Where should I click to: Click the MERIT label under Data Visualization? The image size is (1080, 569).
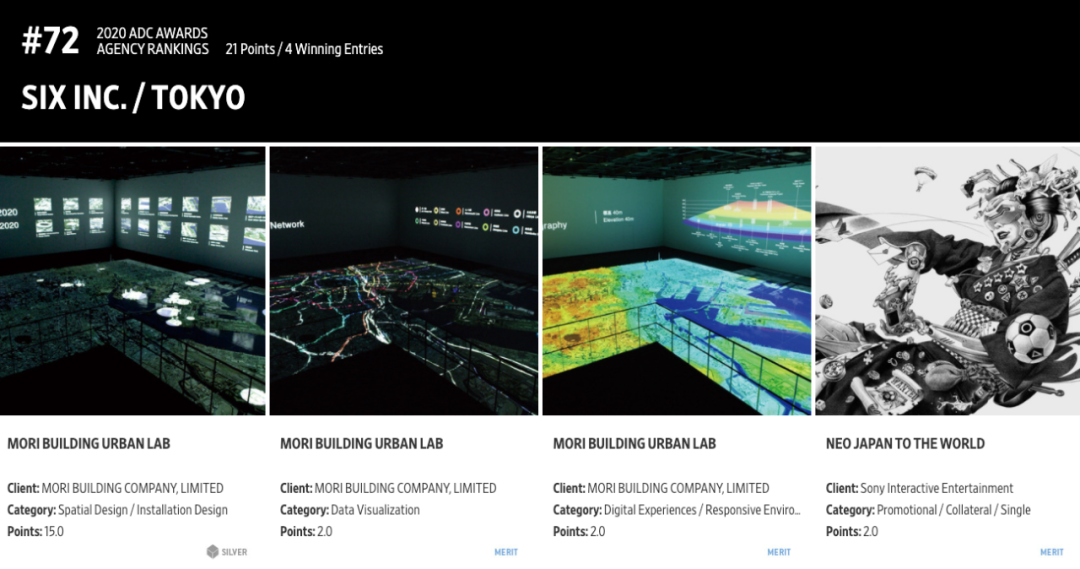pos(506,552)
